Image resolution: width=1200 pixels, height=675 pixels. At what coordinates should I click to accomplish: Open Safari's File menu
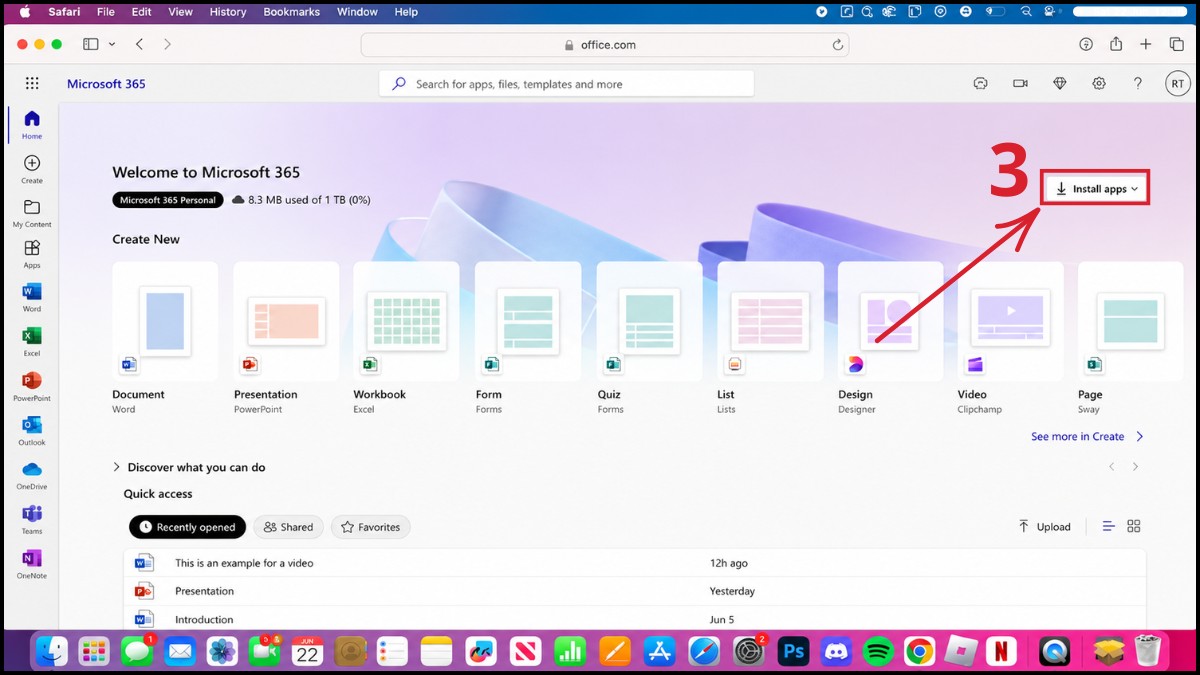click(106, 12)
